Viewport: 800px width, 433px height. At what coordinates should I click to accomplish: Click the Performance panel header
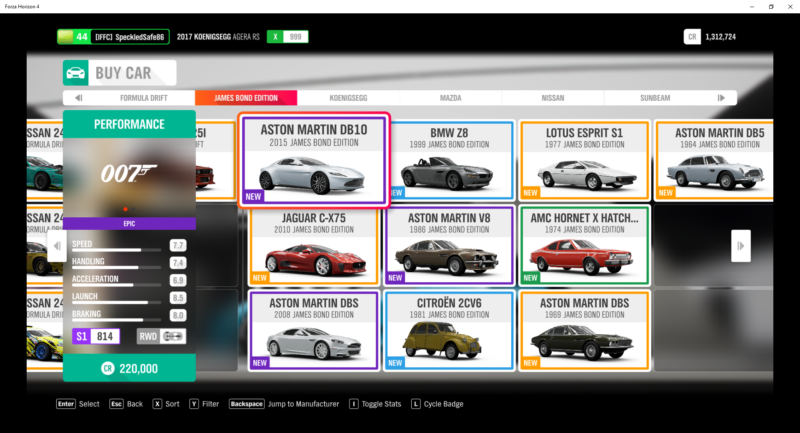[129, 124]
